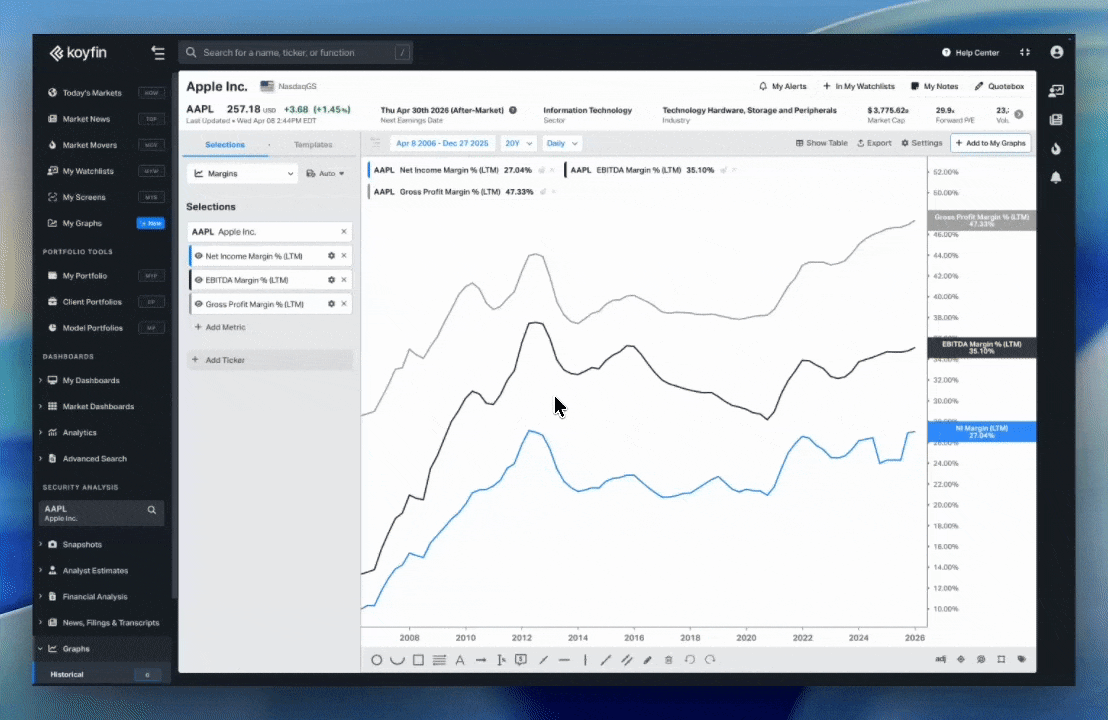Image resolution: width=1108 pixels, height=720 pixels.
Task: Select the ellipse drawing tool
Action: (377, 660)
